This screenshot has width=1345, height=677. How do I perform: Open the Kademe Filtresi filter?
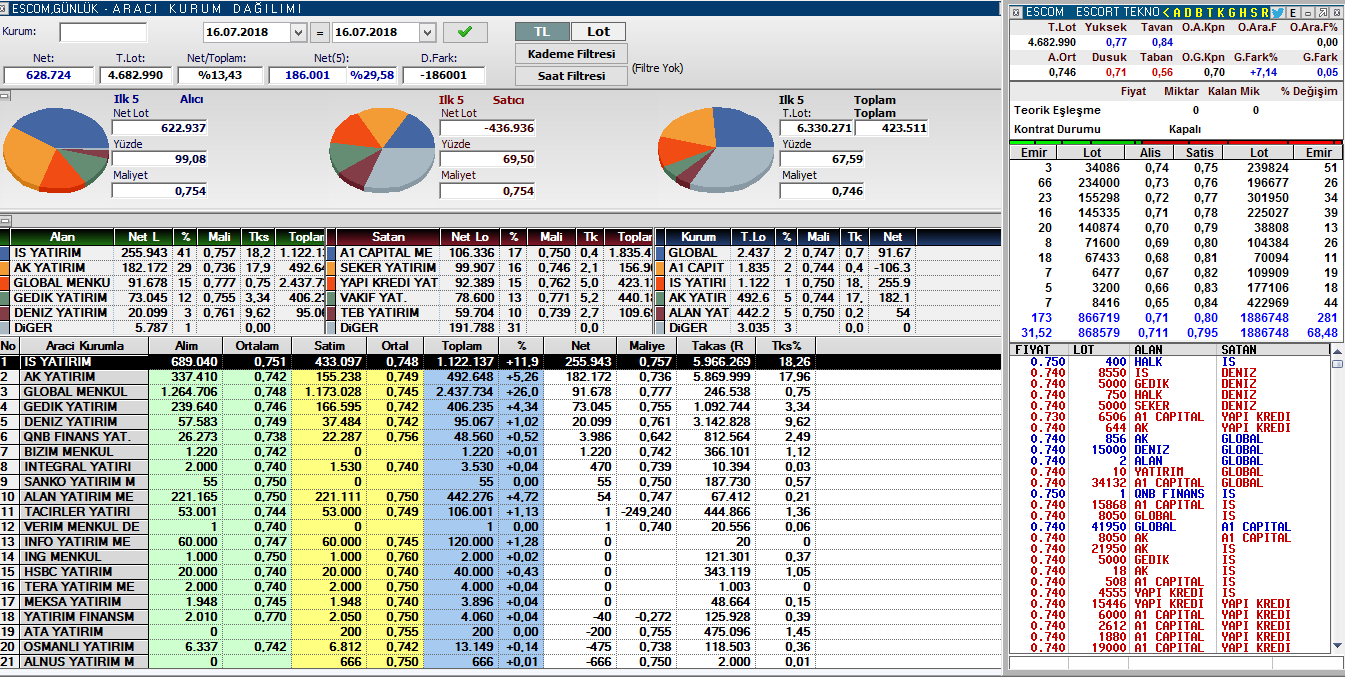pos(571,54)
